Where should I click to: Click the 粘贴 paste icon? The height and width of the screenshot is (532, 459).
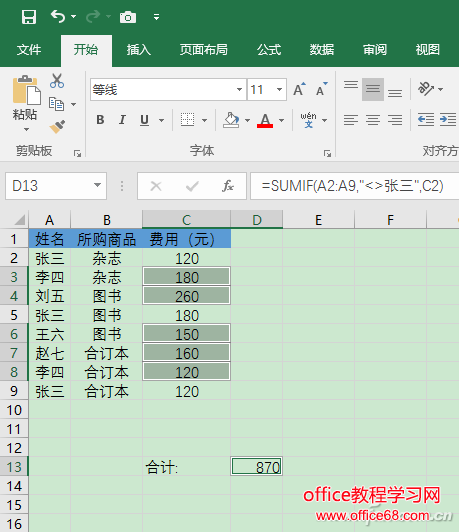(26, 90)
